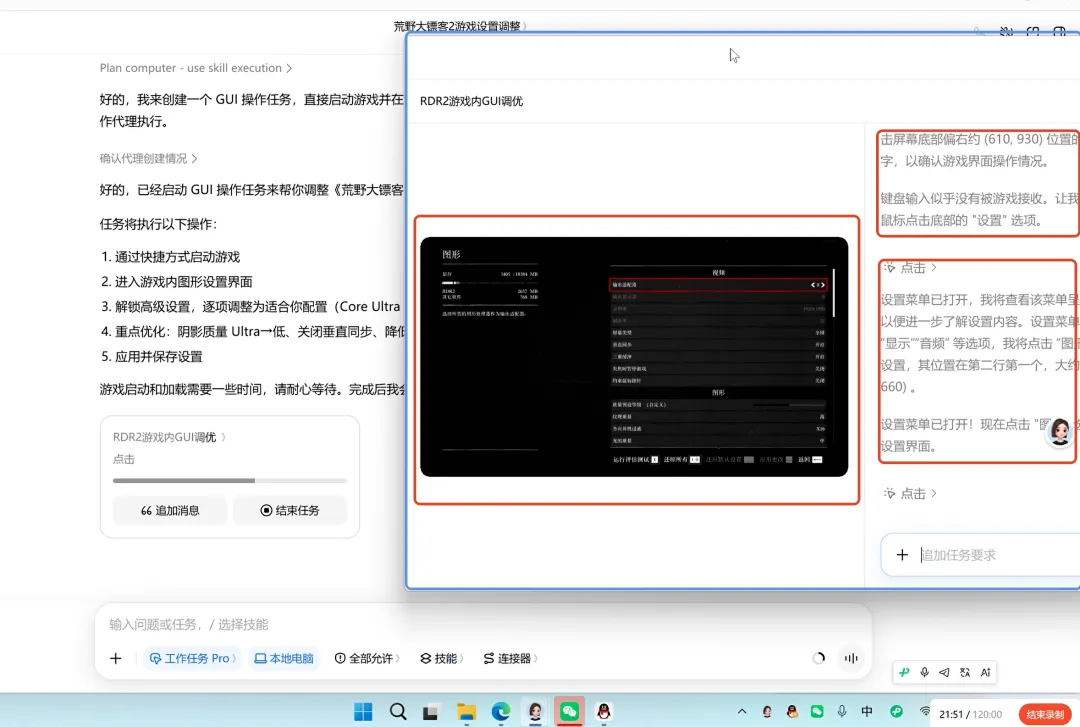This screenshot has width=1080, height=727.
Task: Open Windows taskbar search
Action: [397, 711]
